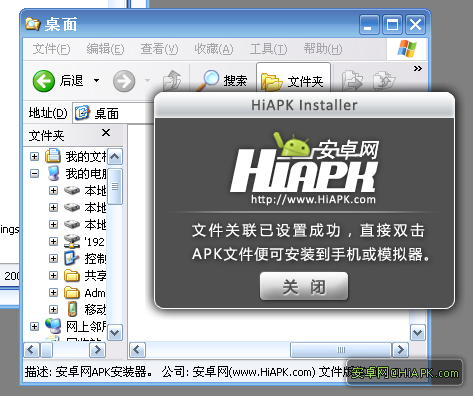This screenshot has width=473, height=396.
Task: Click the folder tree scroll-up arrow
Action: [x=115, y=157]
